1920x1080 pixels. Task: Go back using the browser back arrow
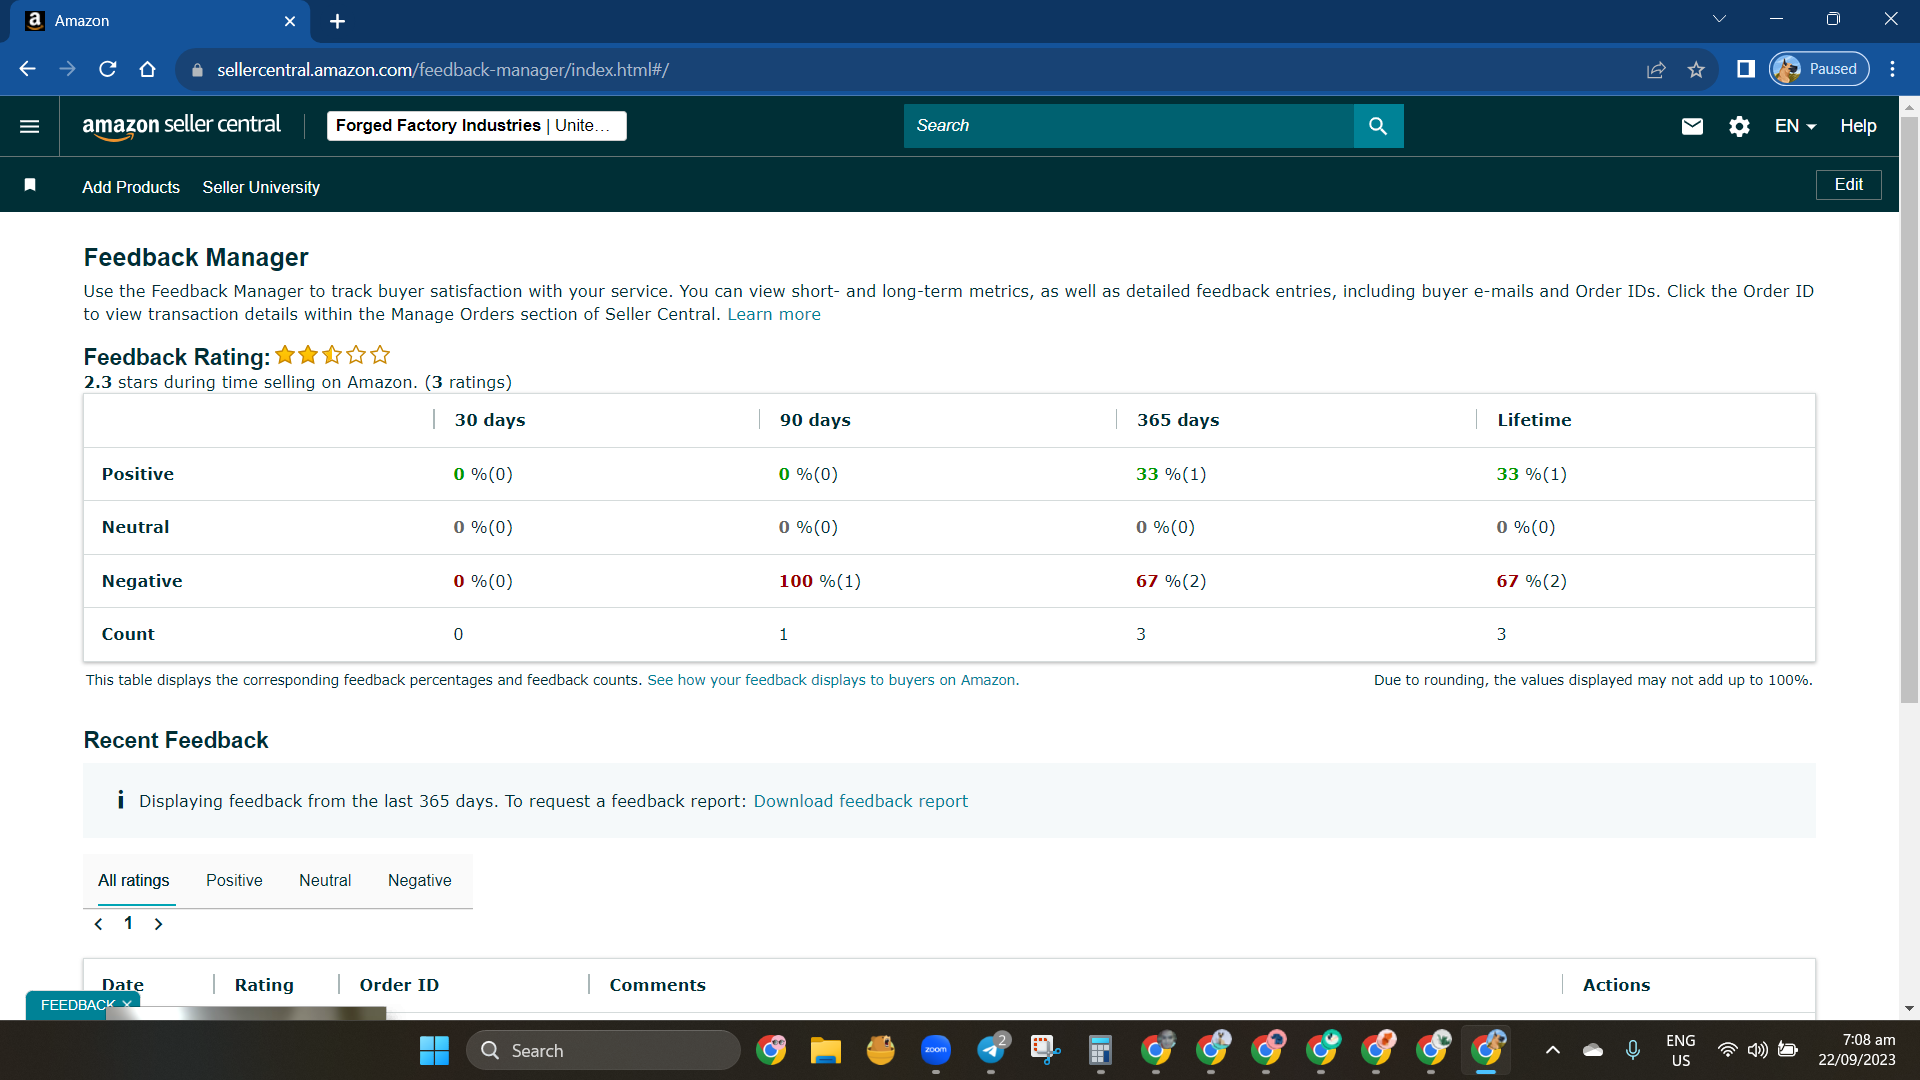point(27,69)
